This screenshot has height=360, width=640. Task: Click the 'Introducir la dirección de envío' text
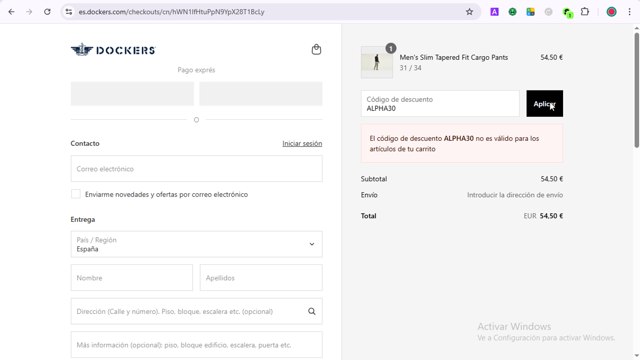pos(515,195)
